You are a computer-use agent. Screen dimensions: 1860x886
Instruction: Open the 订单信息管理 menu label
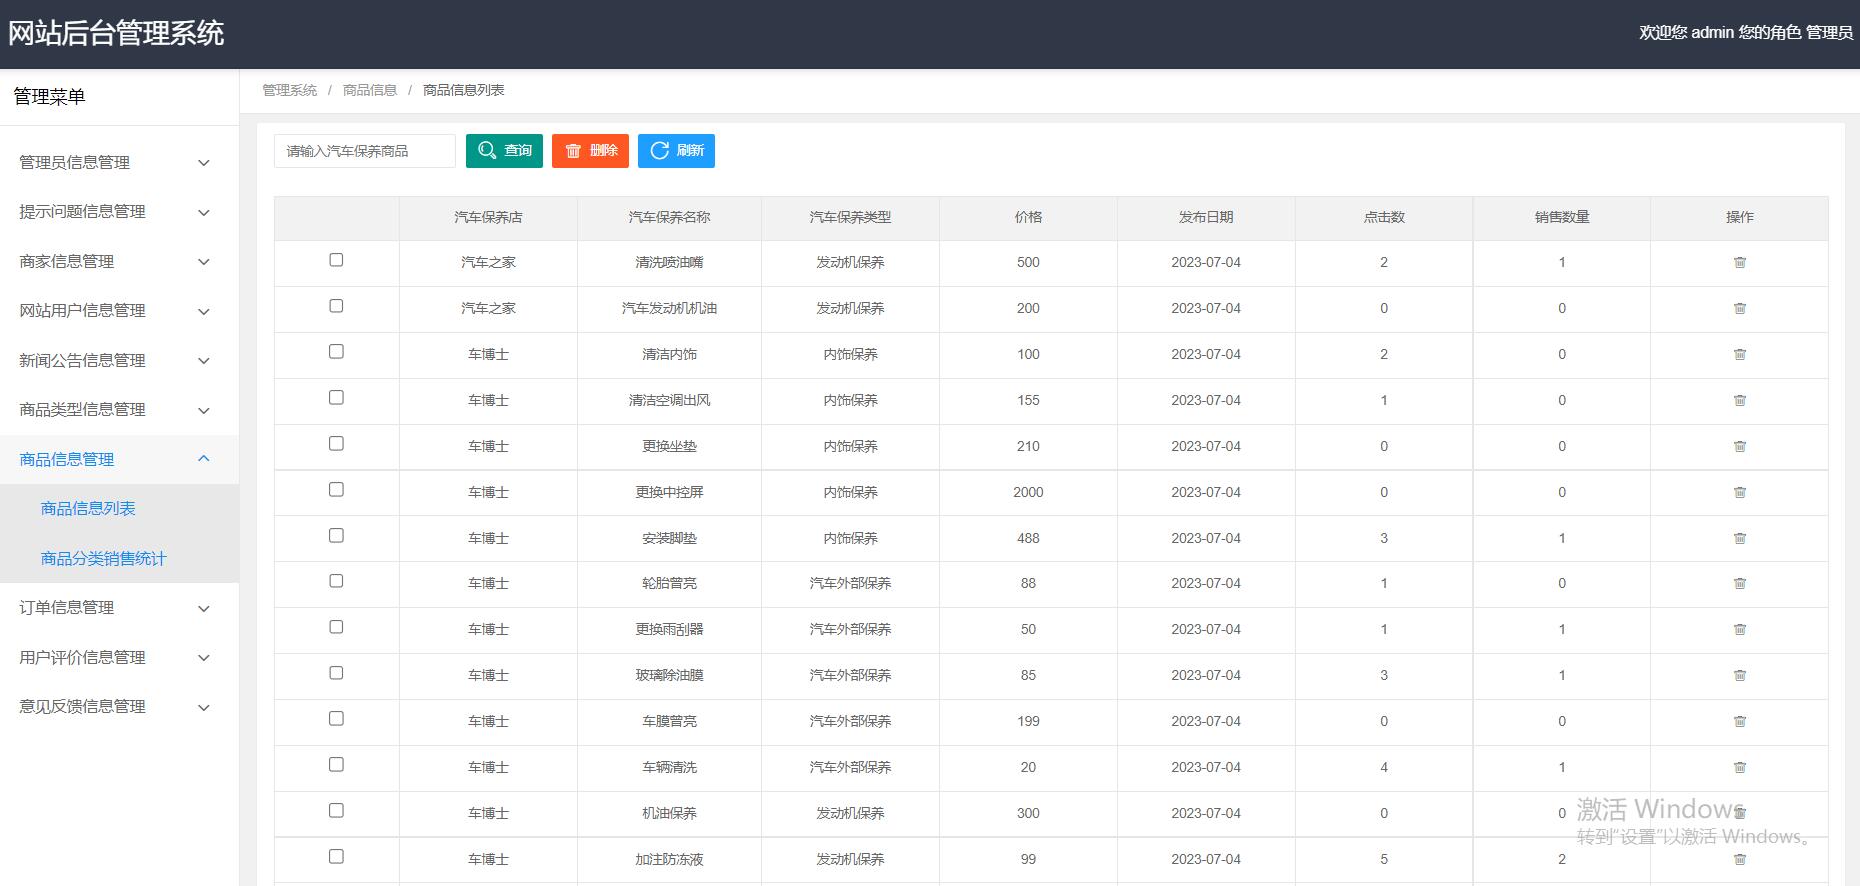point(67,608)
